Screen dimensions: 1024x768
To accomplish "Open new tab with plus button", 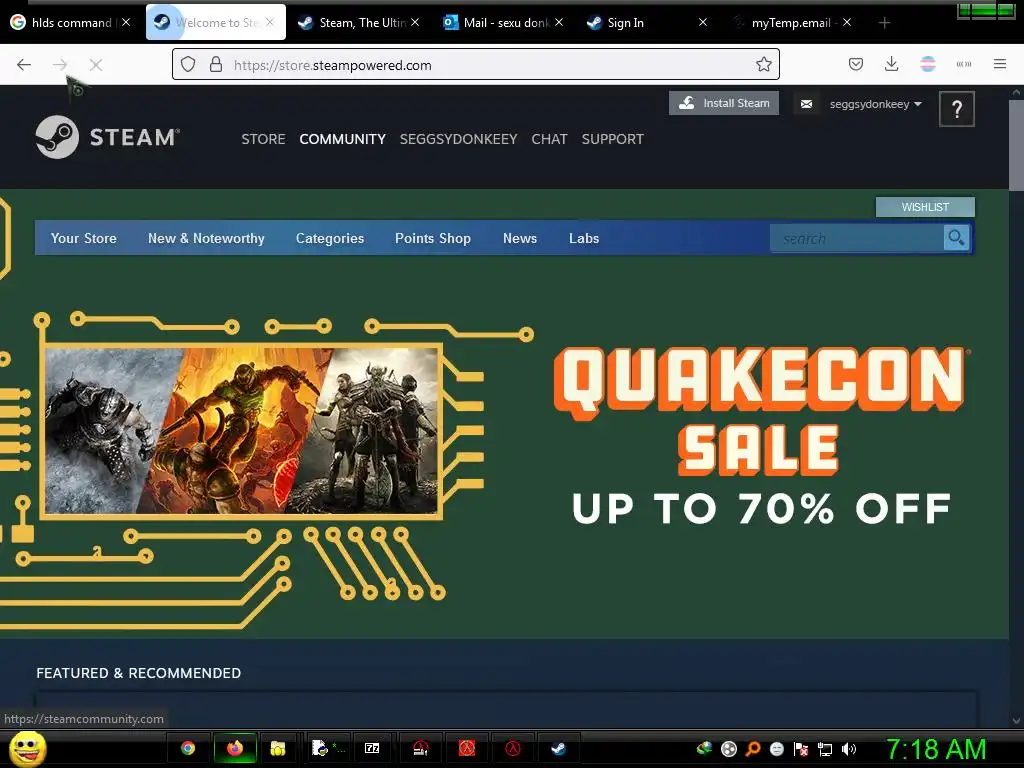I will pos(884,23).
